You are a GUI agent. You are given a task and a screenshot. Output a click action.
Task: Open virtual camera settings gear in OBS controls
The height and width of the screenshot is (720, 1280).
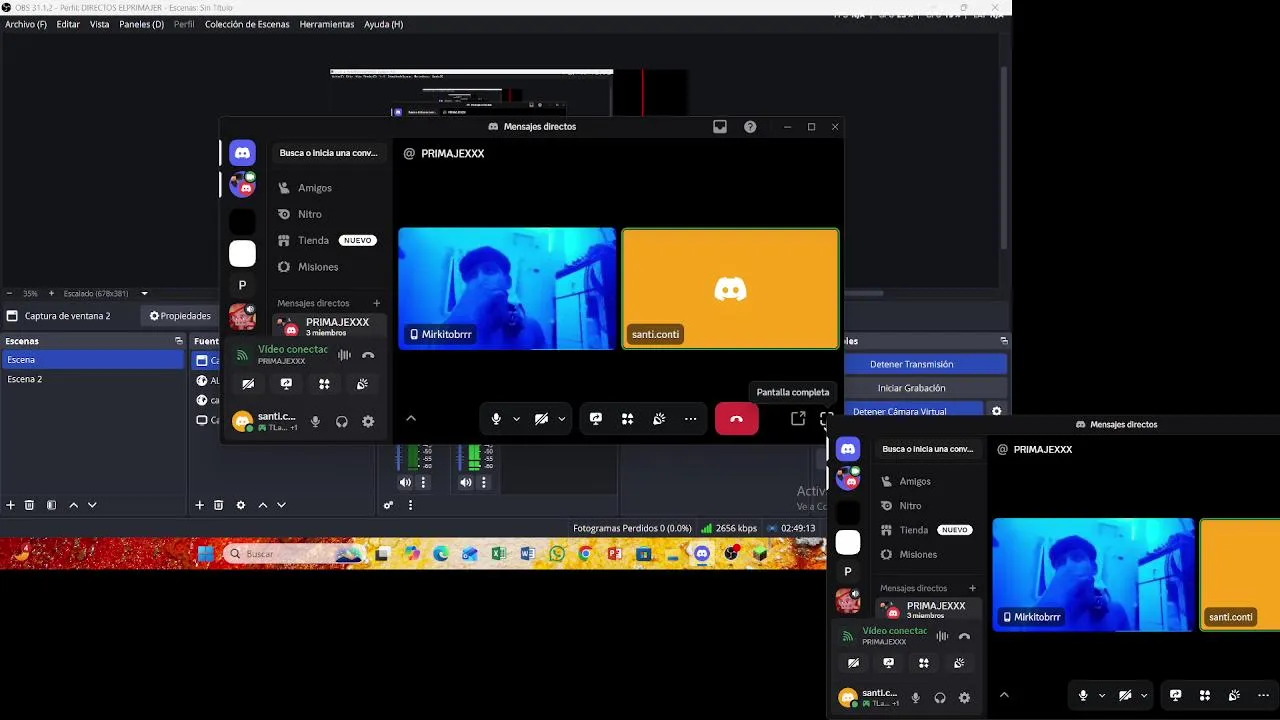[996, 411]
